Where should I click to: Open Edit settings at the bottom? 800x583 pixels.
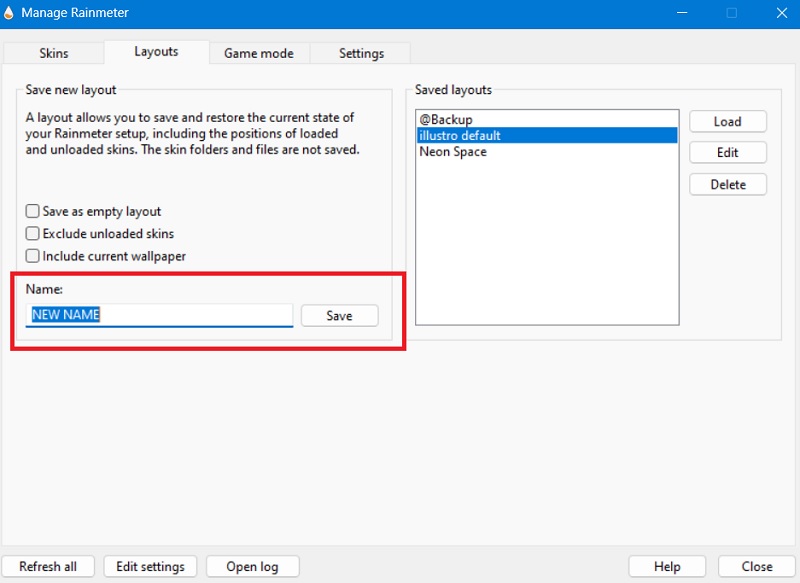(150, 567)
